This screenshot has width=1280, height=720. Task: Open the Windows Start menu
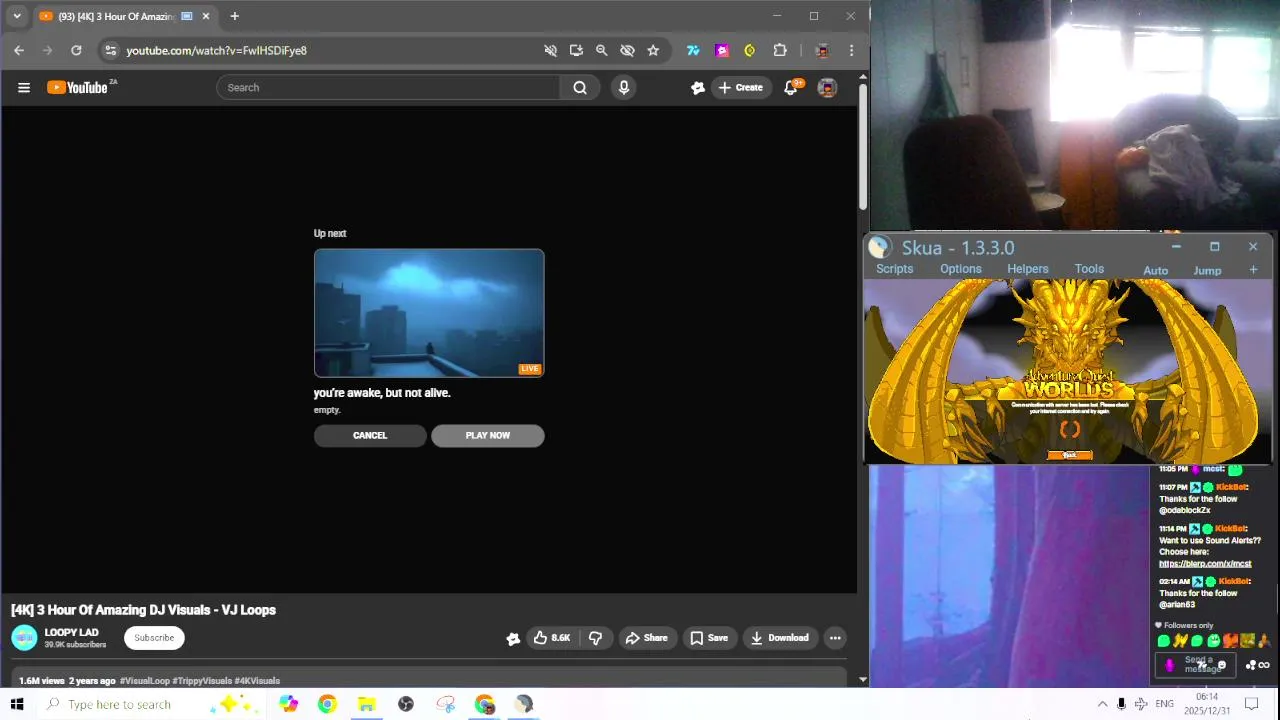[17, 704]
